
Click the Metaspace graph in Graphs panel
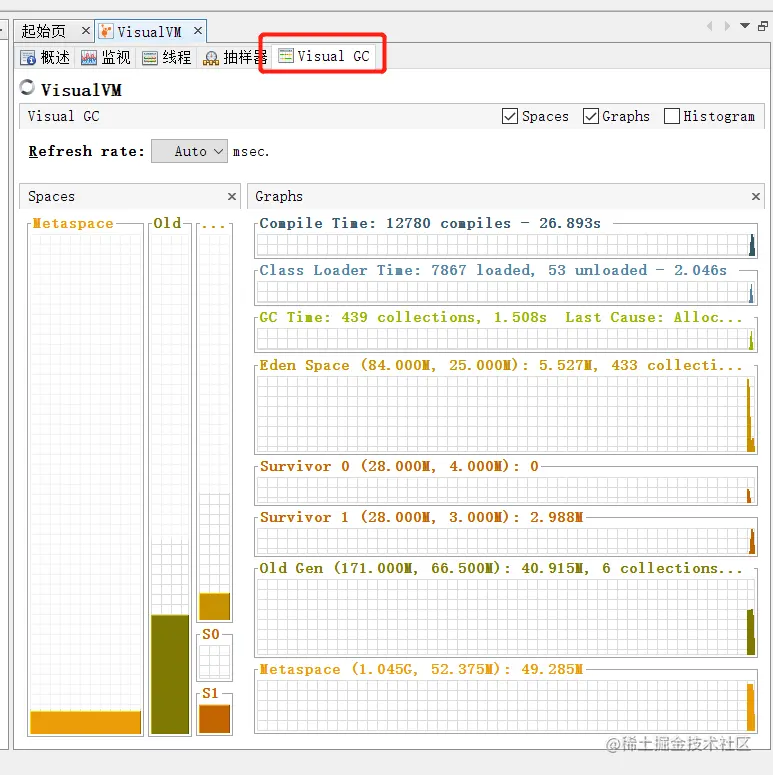(506, 706)
